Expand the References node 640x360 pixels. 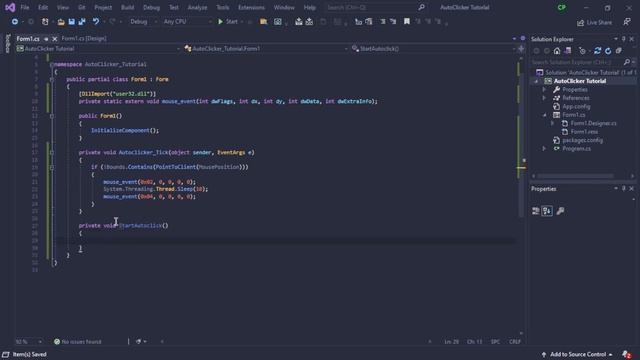tap(544, 98)
